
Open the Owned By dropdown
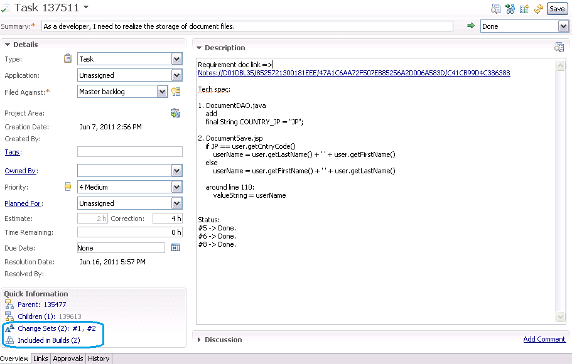click(177, 170)
